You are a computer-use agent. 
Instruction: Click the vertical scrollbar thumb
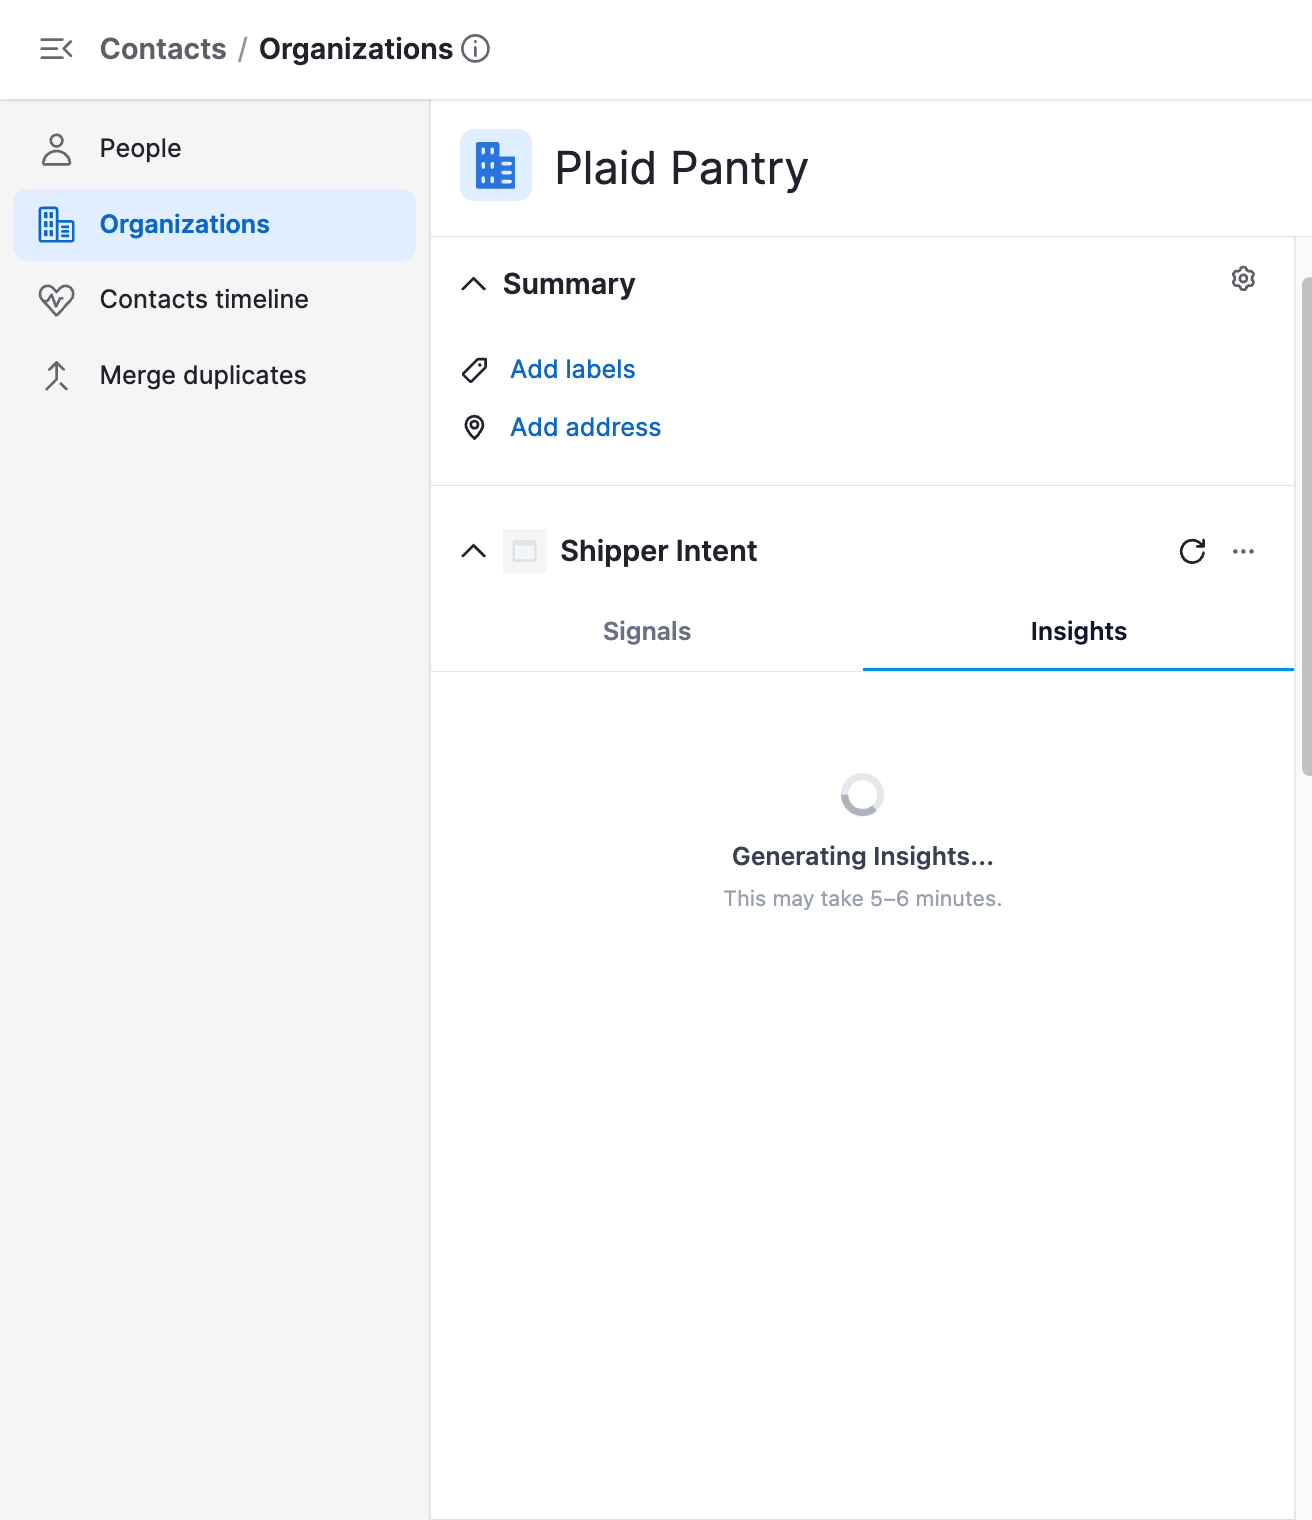(x=1306, y=526)
